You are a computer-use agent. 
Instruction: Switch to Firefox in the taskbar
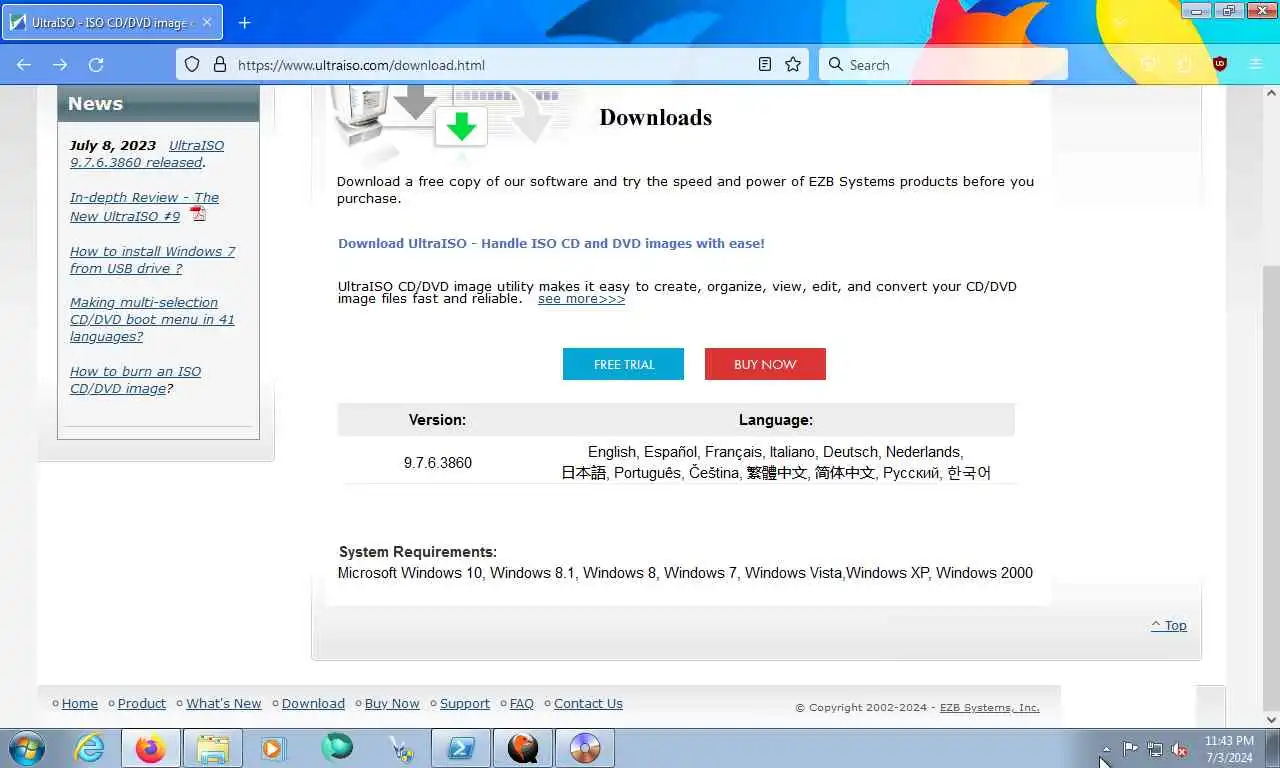[x=151, y=748]
